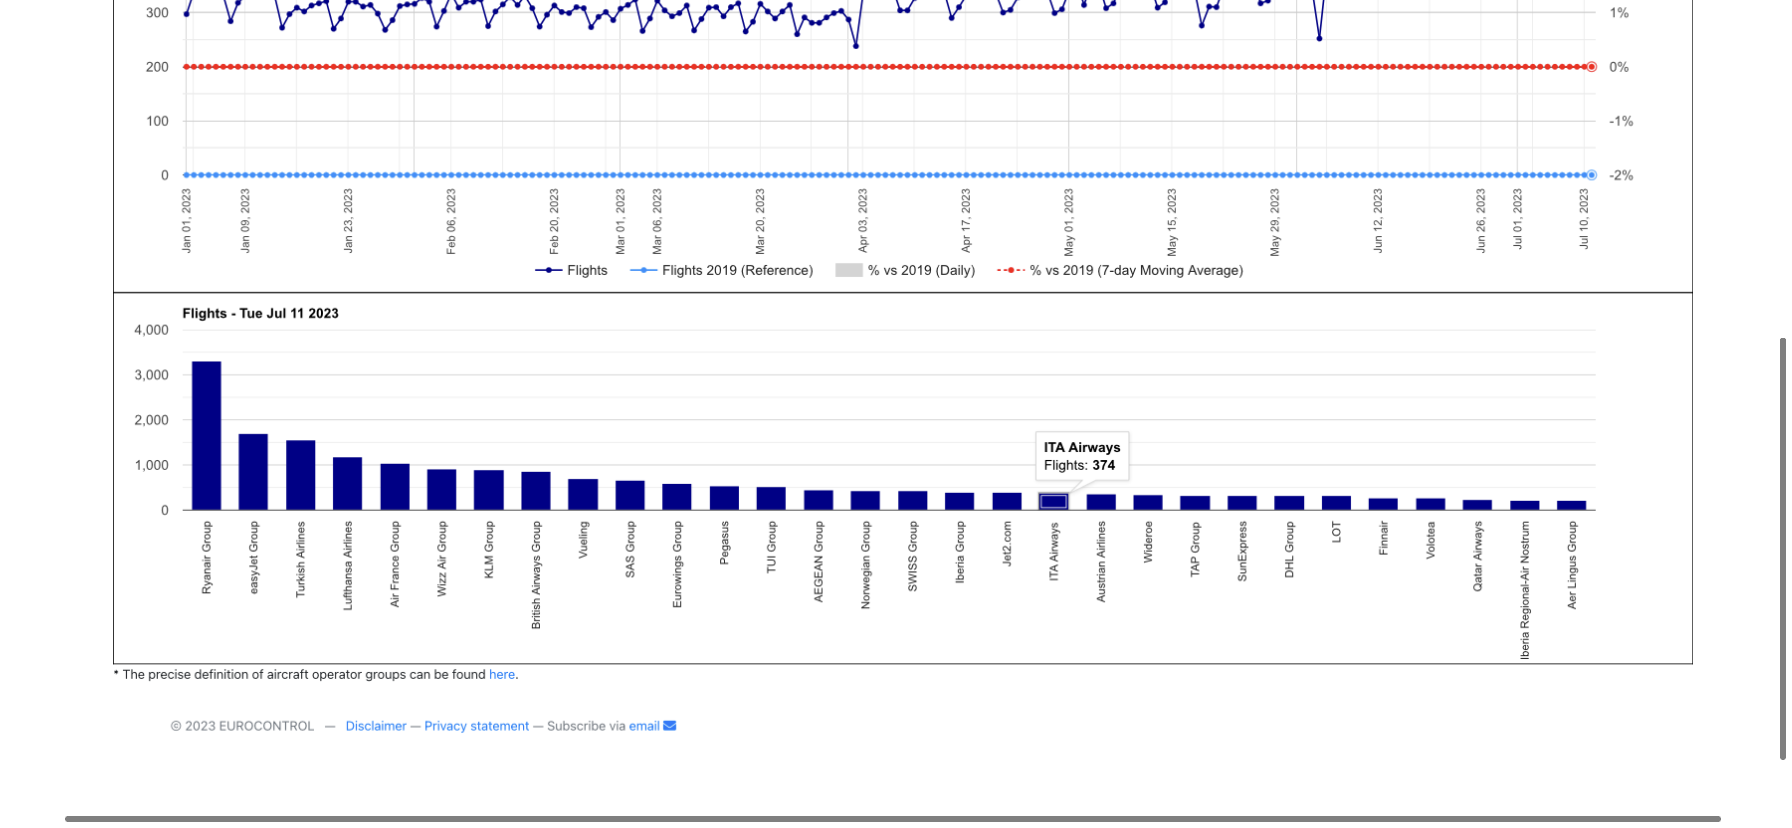Image resolution: width=1792 pixels, height=828 pixels.
Task: Click the highlighted ITA Airways bar
Action: [1054, 502]
